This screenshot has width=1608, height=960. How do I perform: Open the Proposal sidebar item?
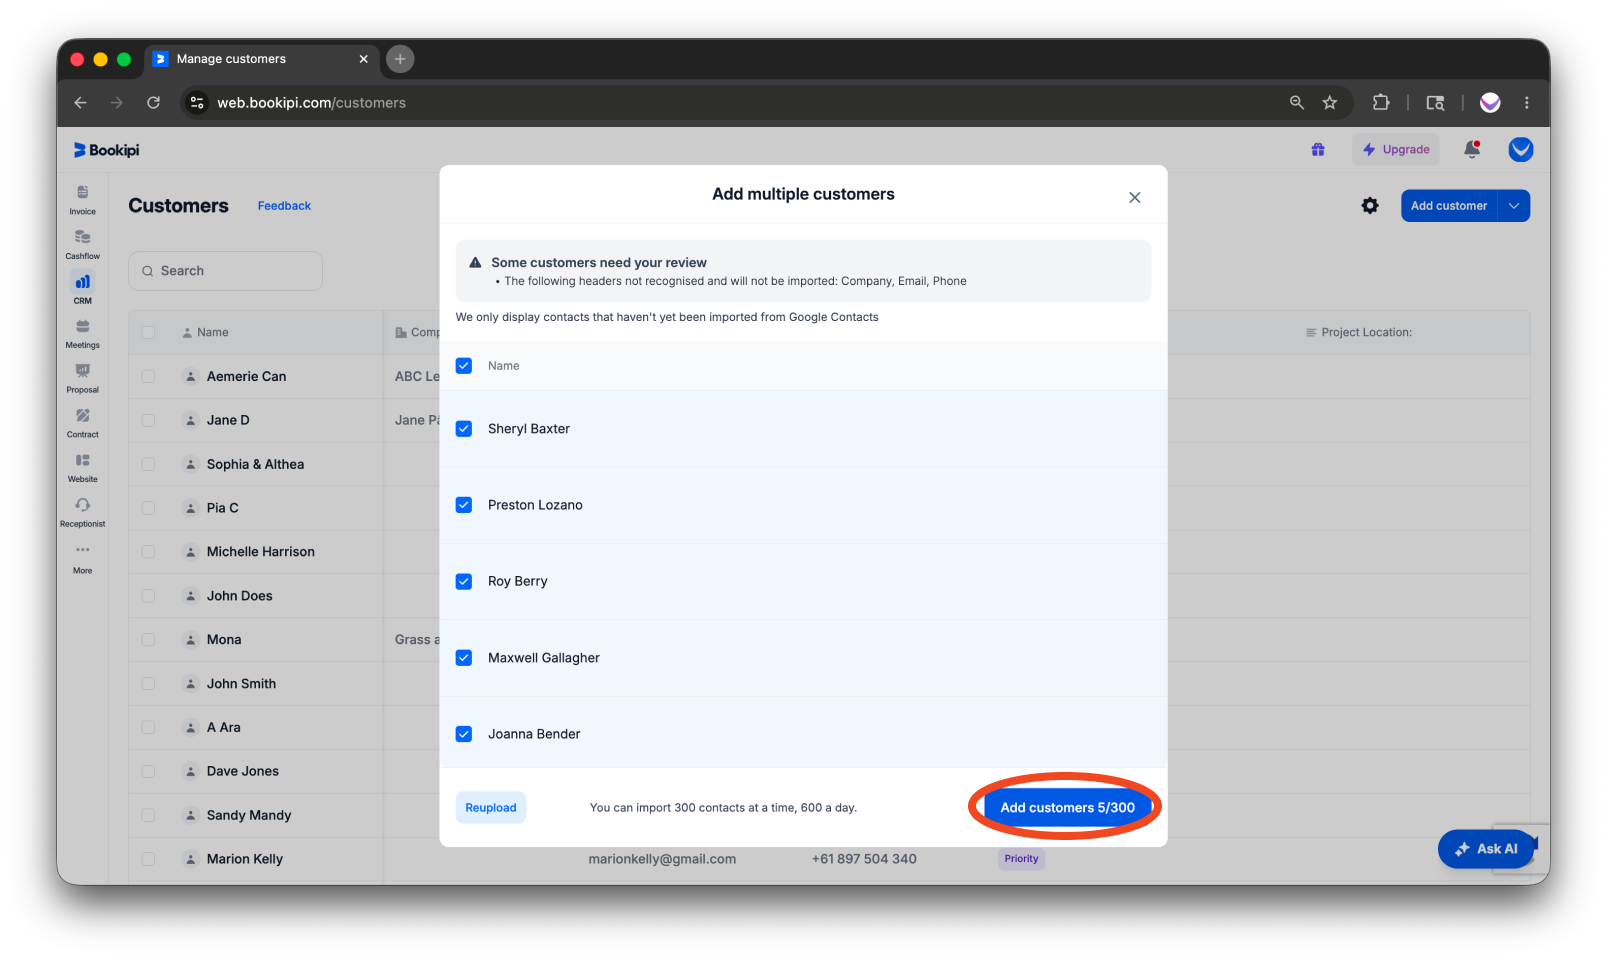pyautogui.click(x=82, y=378)
